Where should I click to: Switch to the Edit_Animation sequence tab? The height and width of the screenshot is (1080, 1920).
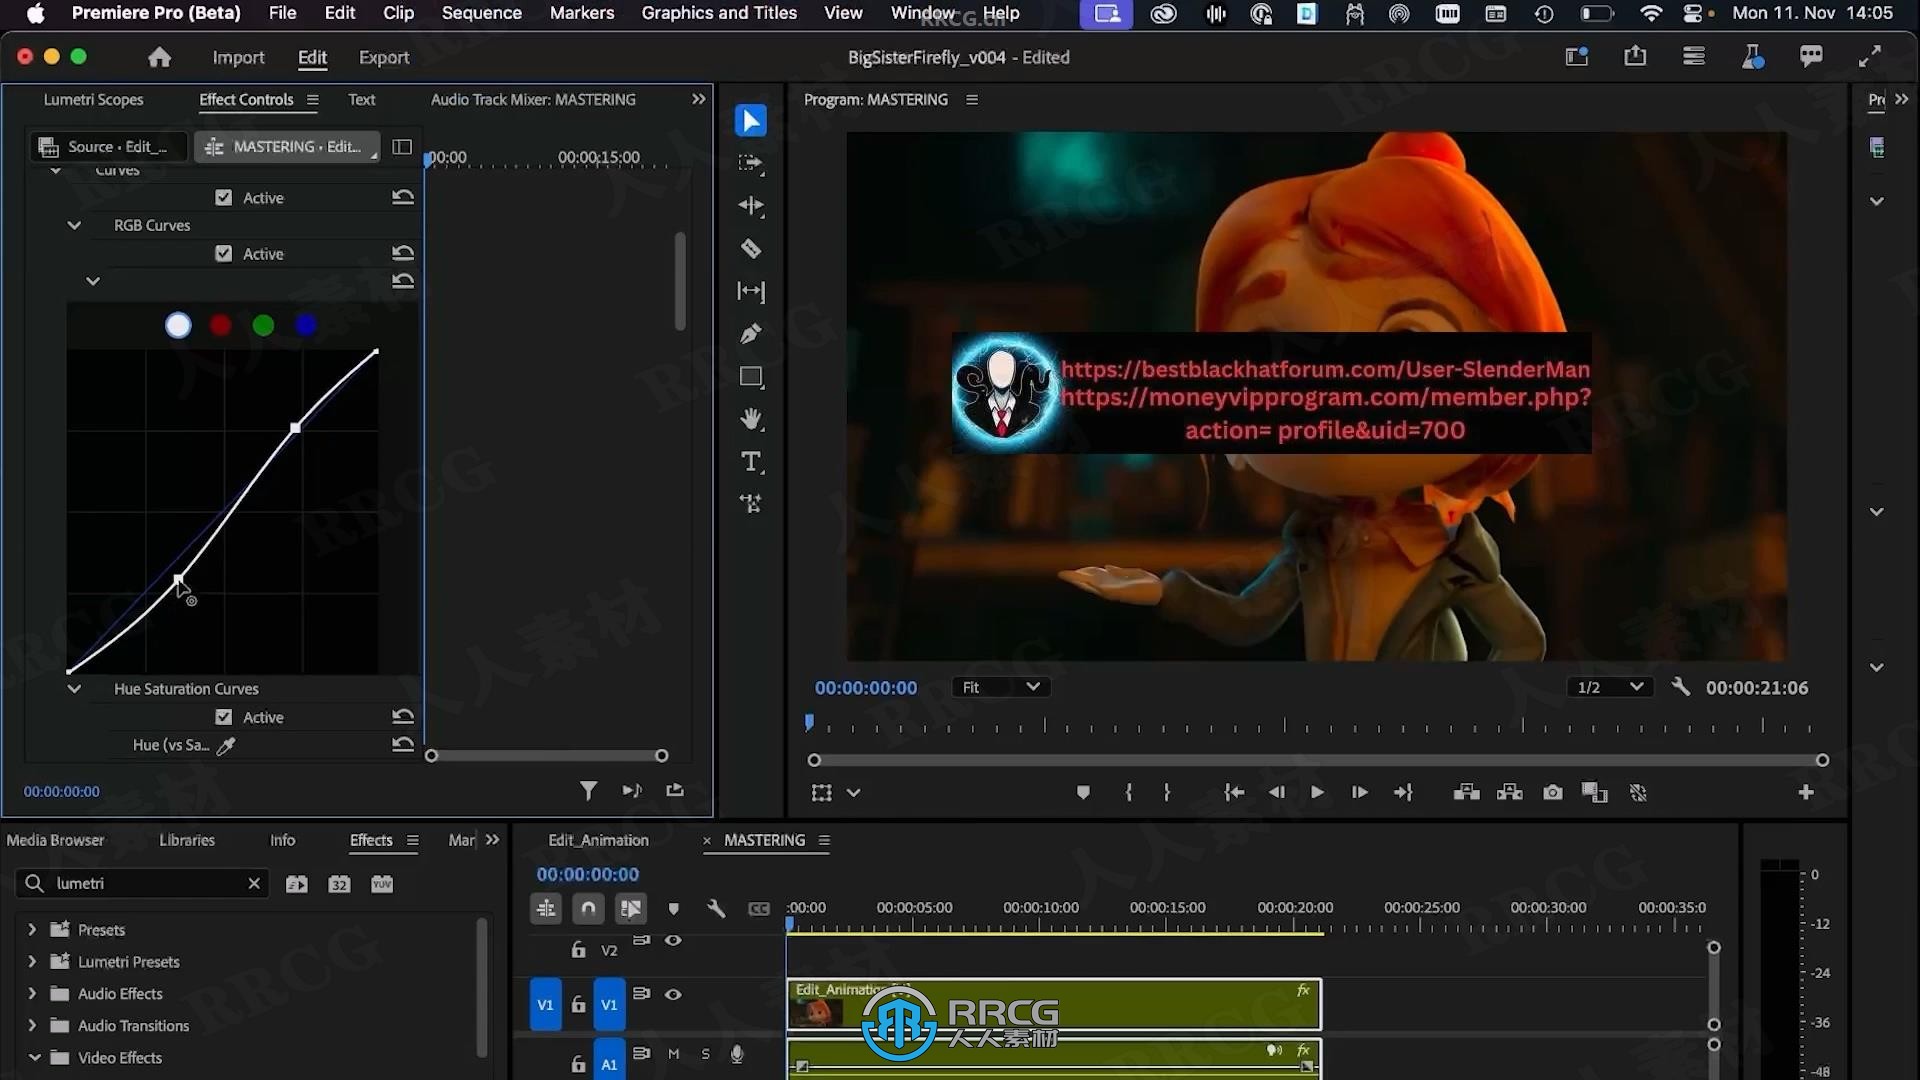point(598,841)
